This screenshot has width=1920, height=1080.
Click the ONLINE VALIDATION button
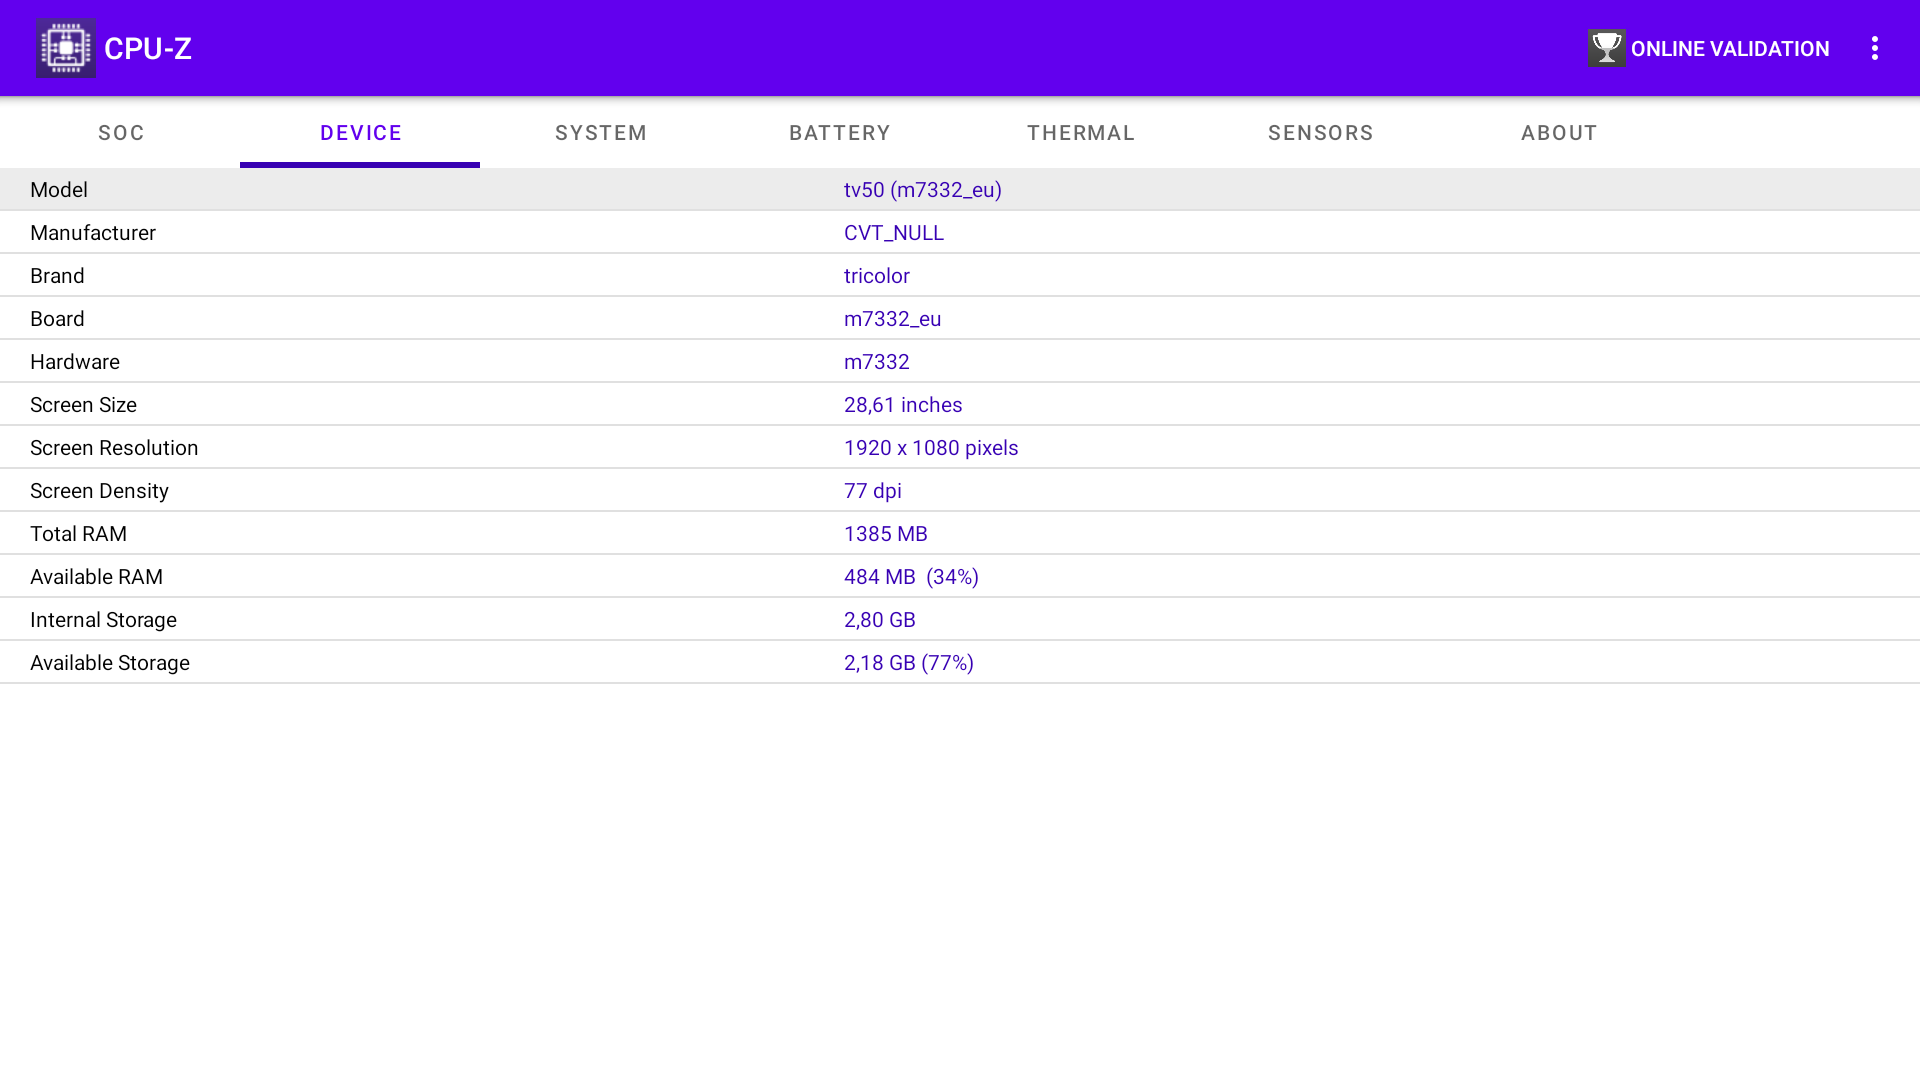click(x=1709, y=47)
